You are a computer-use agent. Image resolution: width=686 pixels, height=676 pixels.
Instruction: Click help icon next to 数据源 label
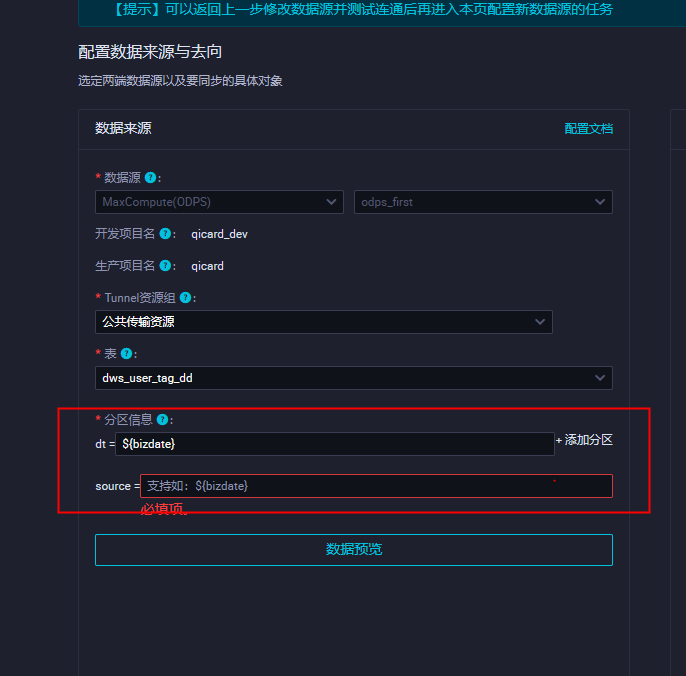tap(150, 178)
